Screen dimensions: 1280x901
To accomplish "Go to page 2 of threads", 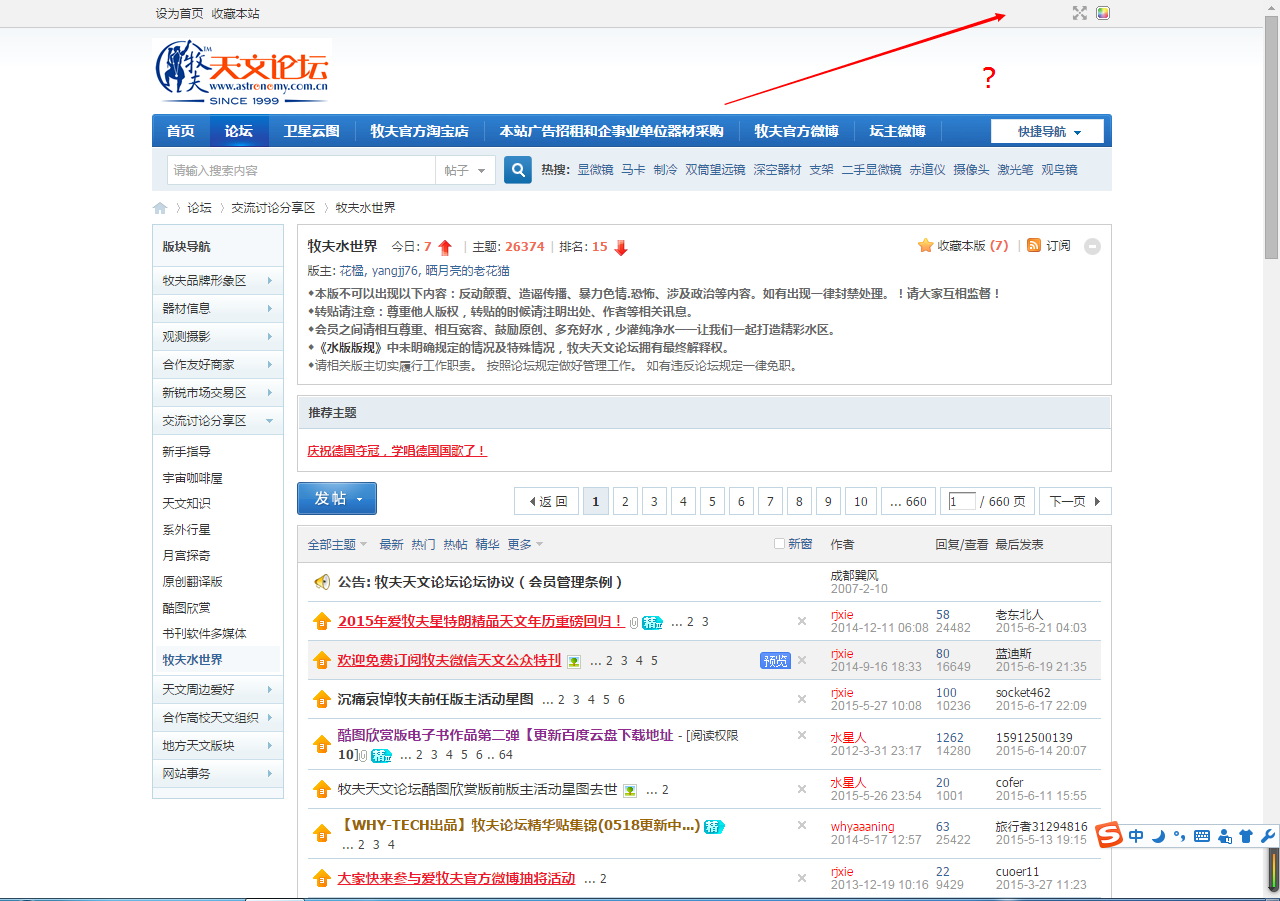I will tap(626, 501).
